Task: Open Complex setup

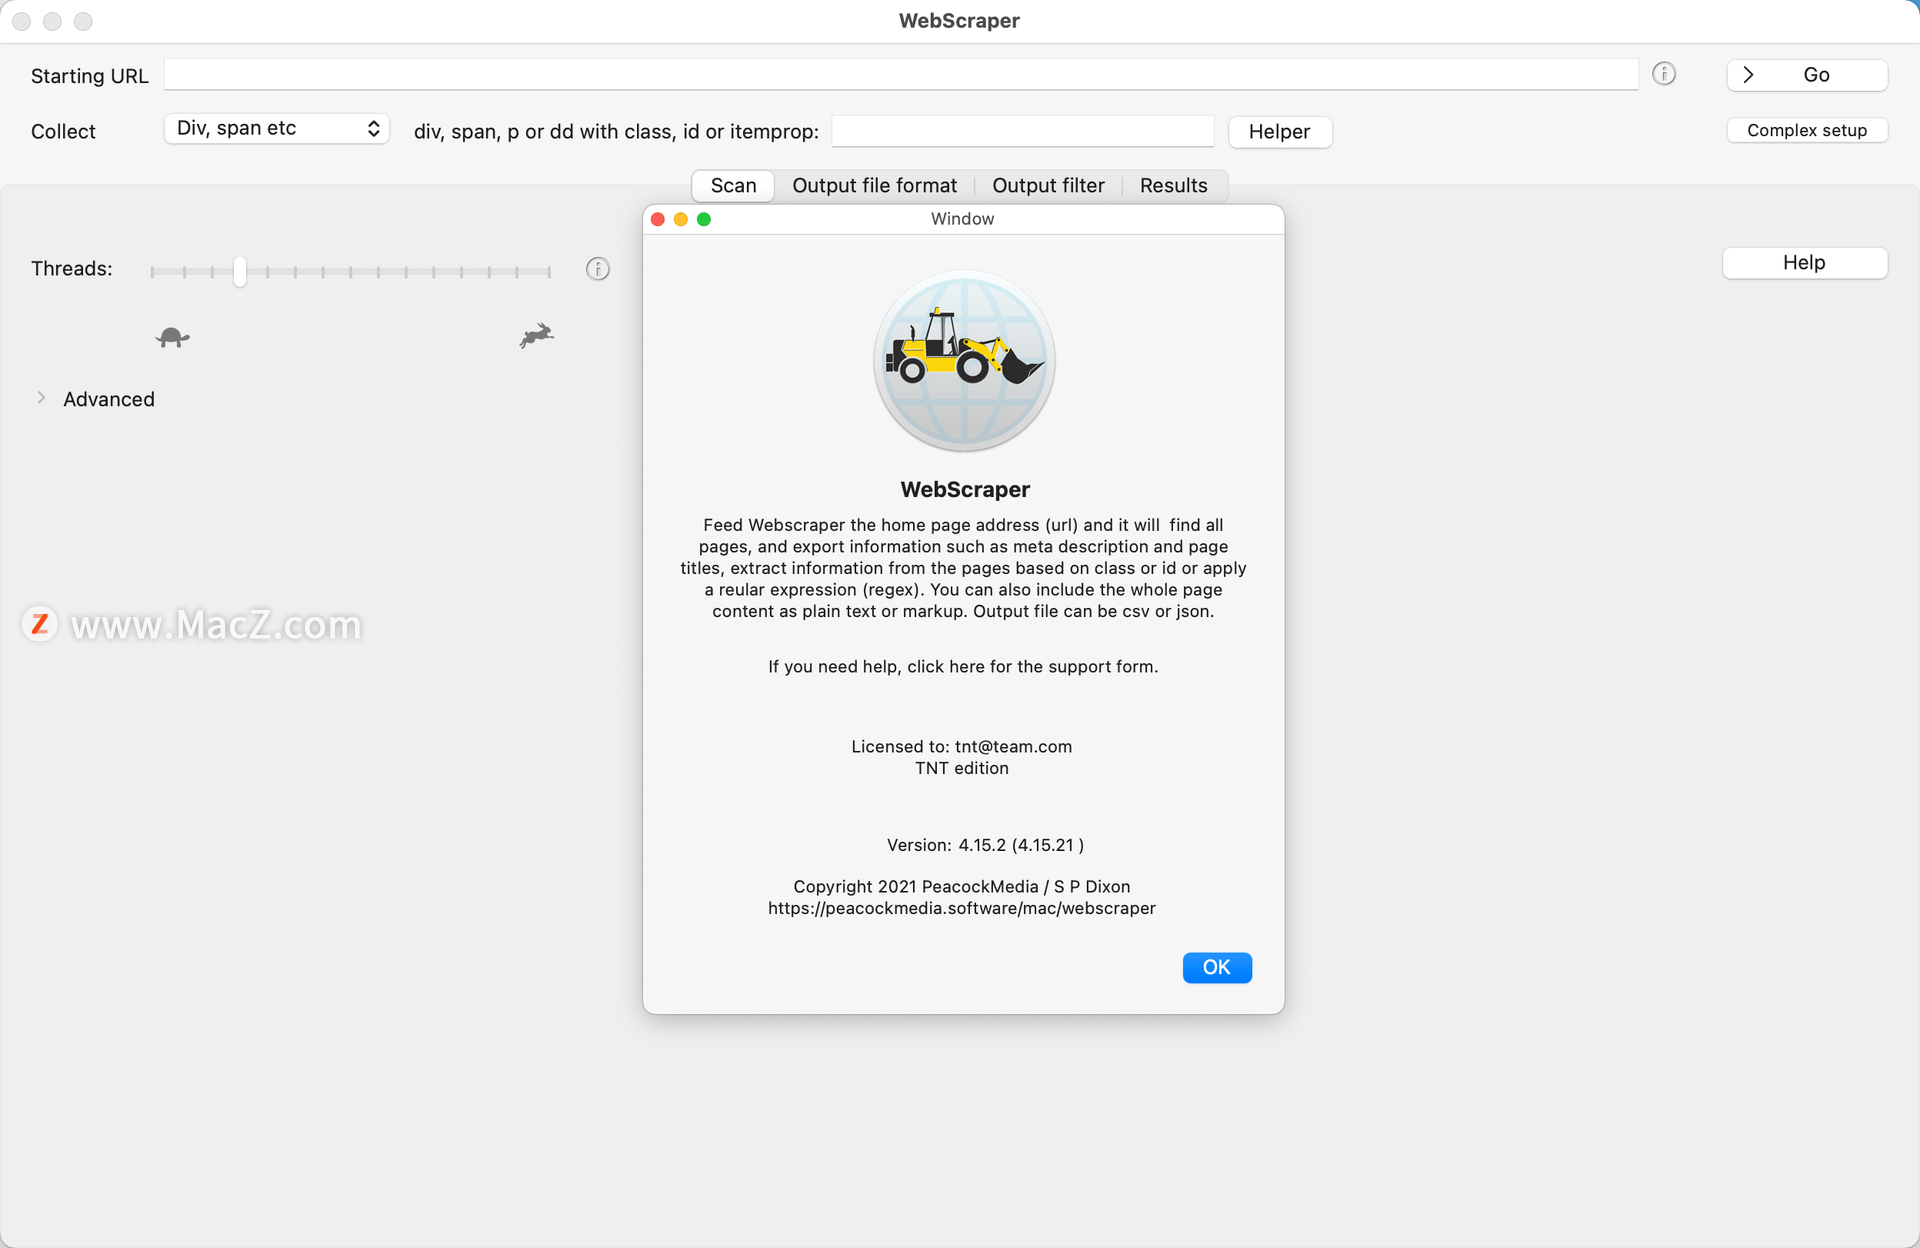Action: (1807, 130)
